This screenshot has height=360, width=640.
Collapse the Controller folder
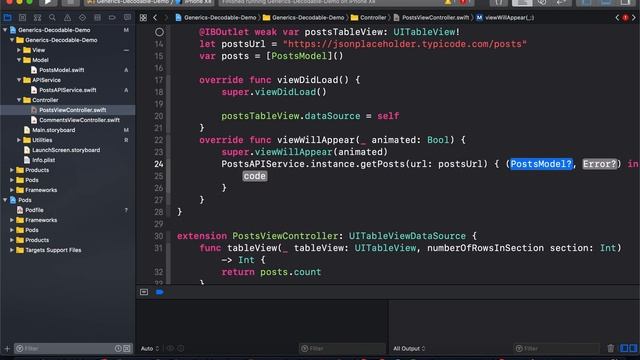click(x=19, y=100)
